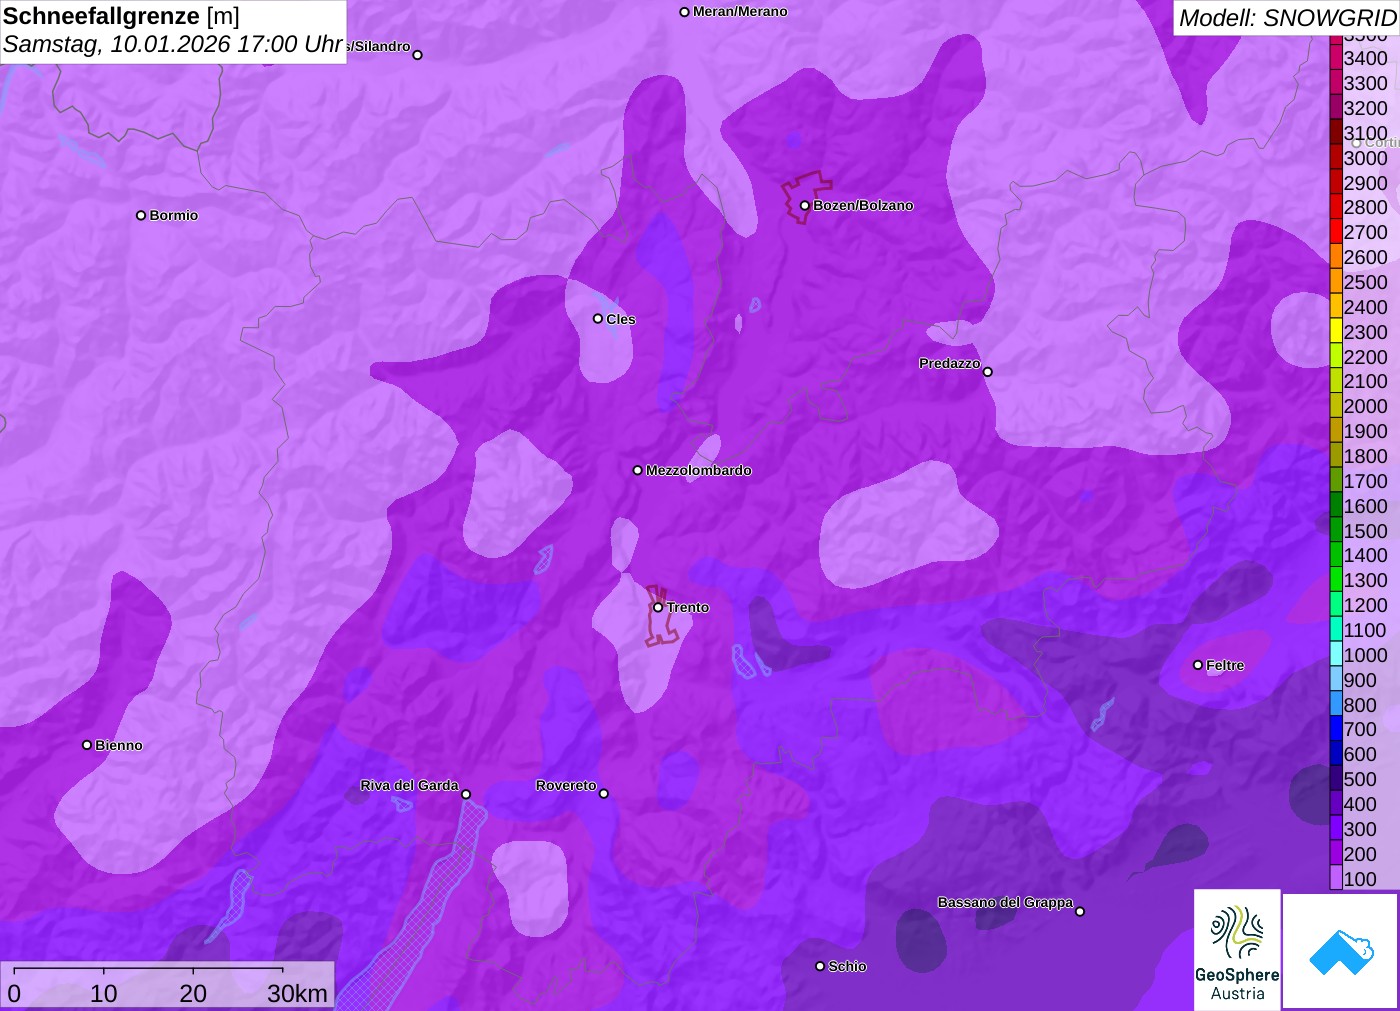The image size is (1400, 1011).
Task: Select the Cles city marker dot
Action: click(598, 319)
